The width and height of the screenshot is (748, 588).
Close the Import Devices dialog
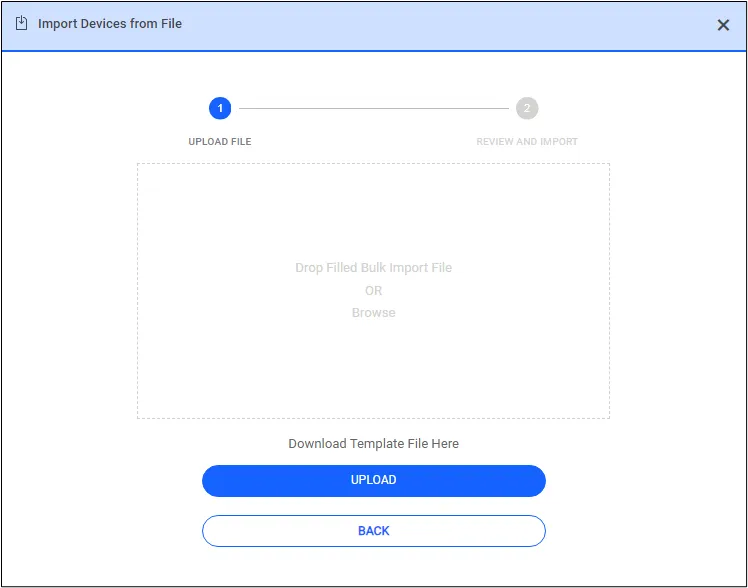(x=723, y=25)
